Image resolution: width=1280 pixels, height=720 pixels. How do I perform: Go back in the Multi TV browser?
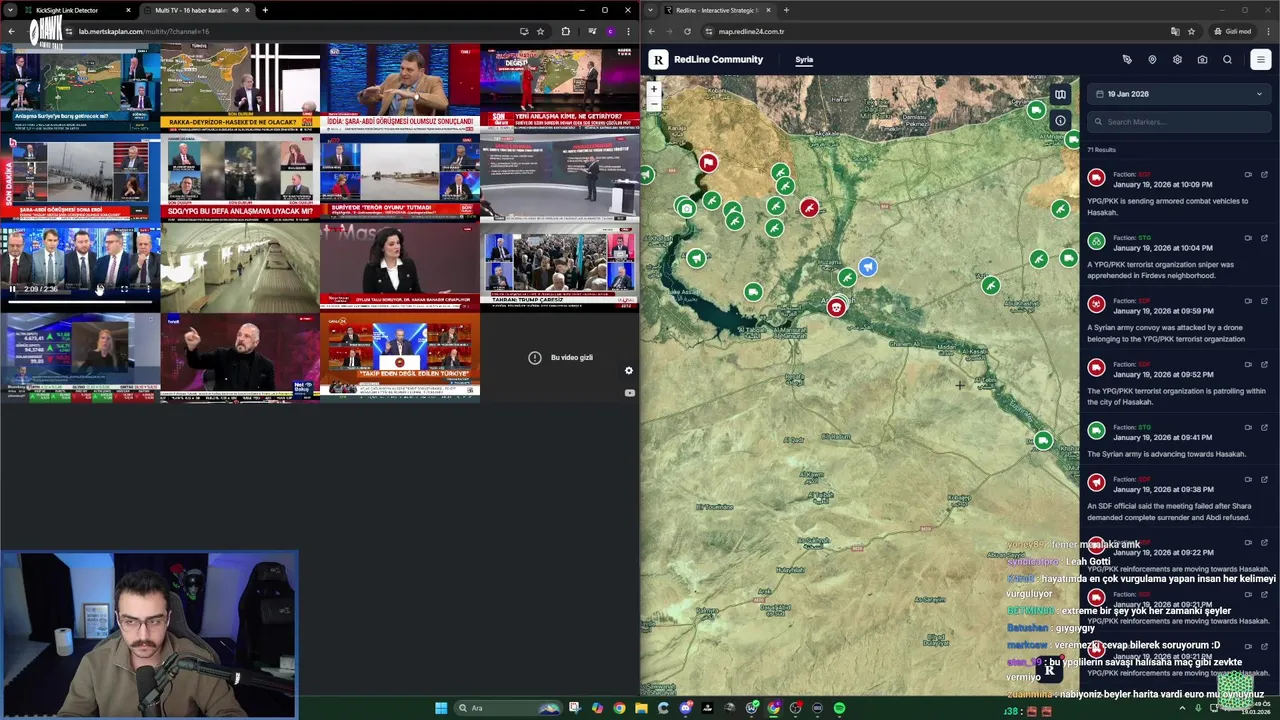click(x=11, y=31)
